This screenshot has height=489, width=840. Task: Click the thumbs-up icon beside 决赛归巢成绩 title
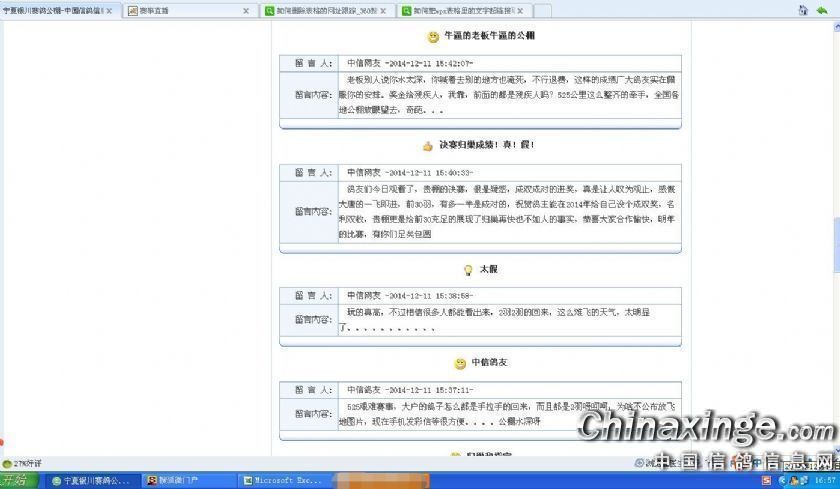[x=427, y=145]
